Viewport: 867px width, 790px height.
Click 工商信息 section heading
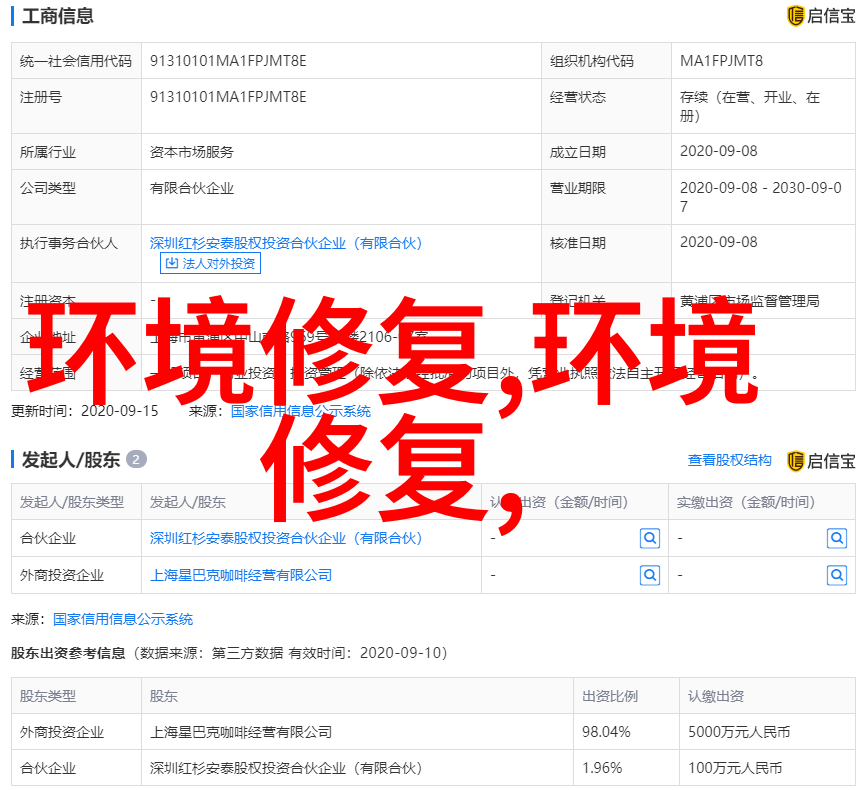[58, 16]
